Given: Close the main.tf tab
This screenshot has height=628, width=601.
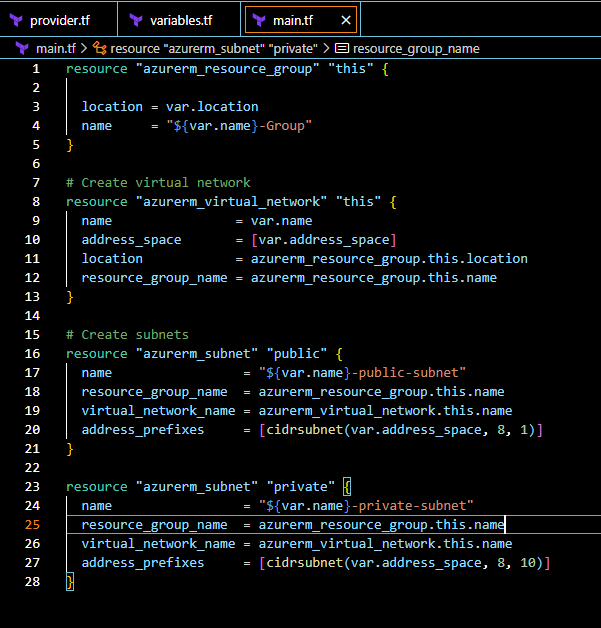Looking at the screenshot, I should coord(346,20).
